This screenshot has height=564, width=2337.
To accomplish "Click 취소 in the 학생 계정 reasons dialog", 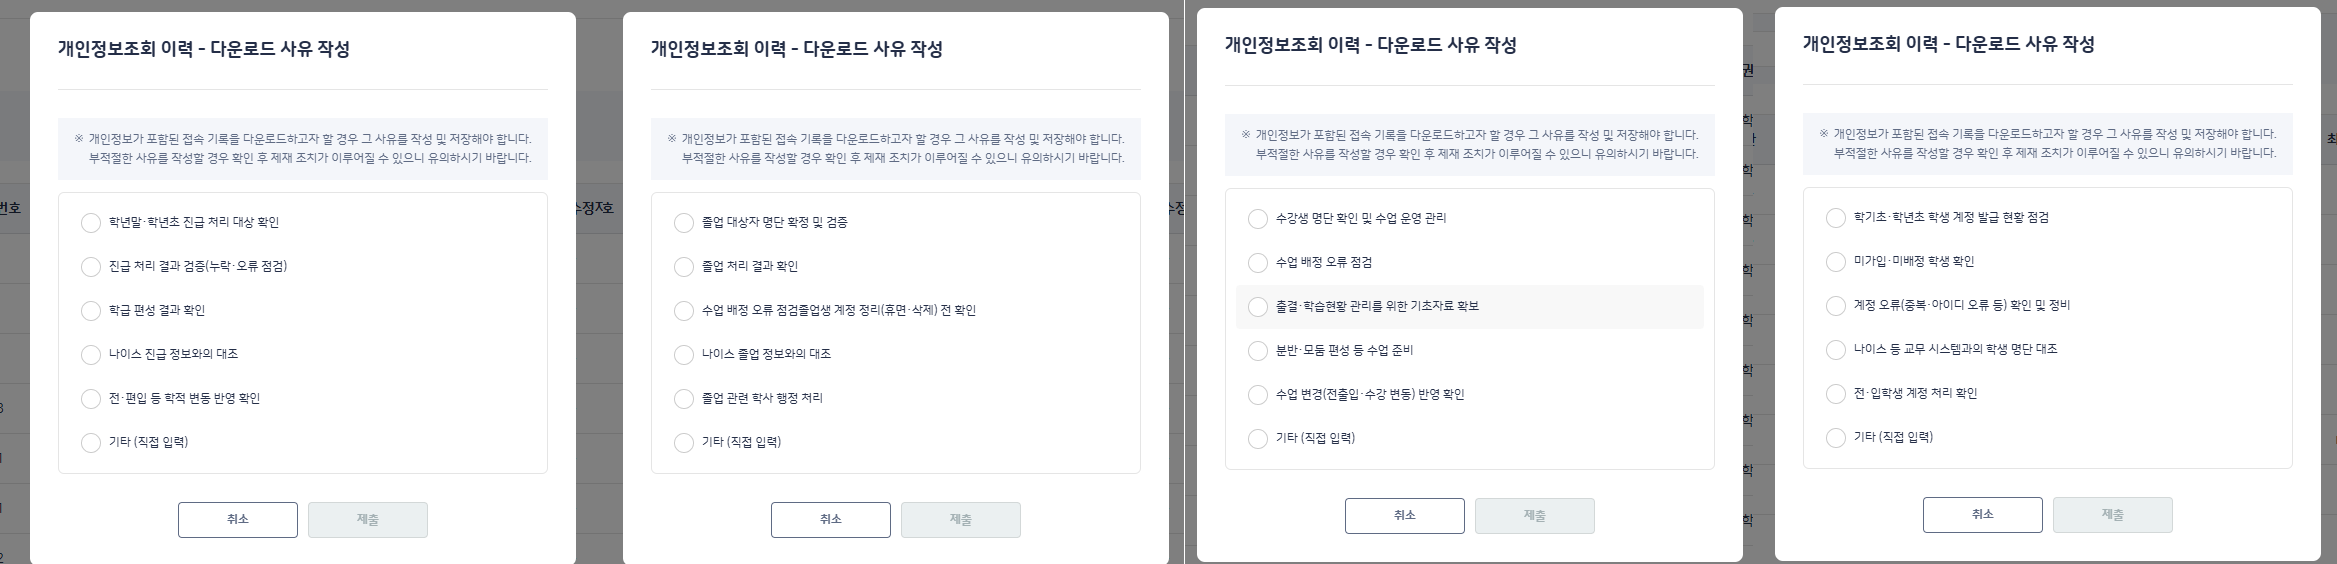I will pyautogui.click(x=1983, y=515).
